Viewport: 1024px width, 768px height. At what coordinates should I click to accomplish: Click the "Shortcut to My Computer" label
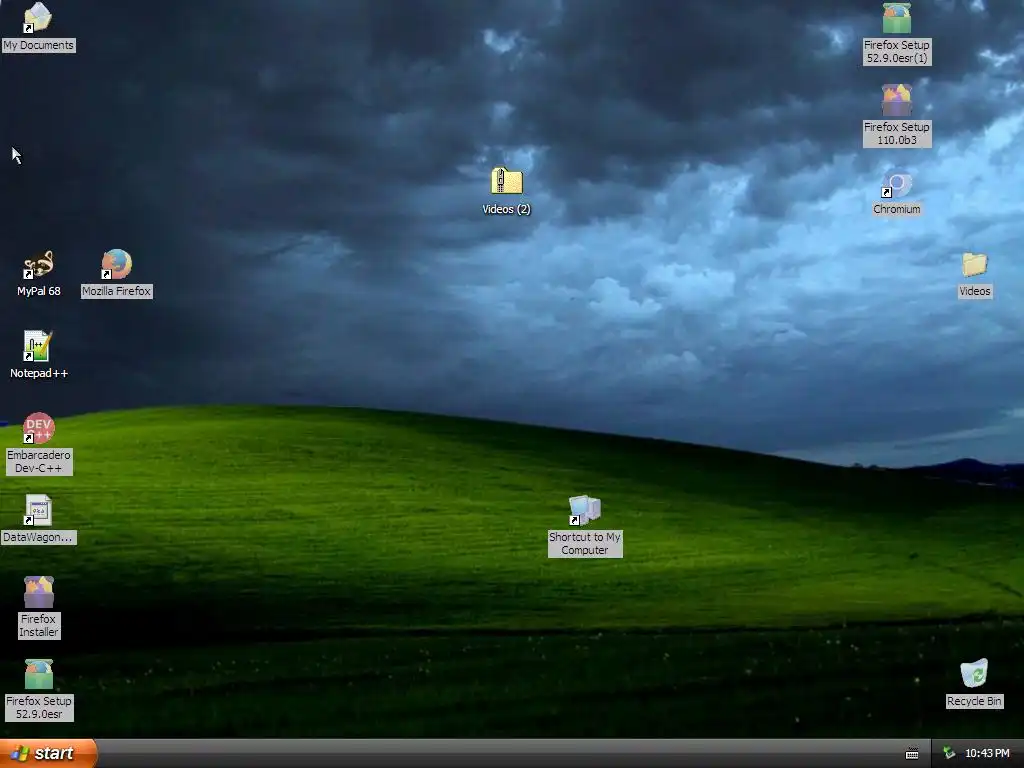coord(584,543)
